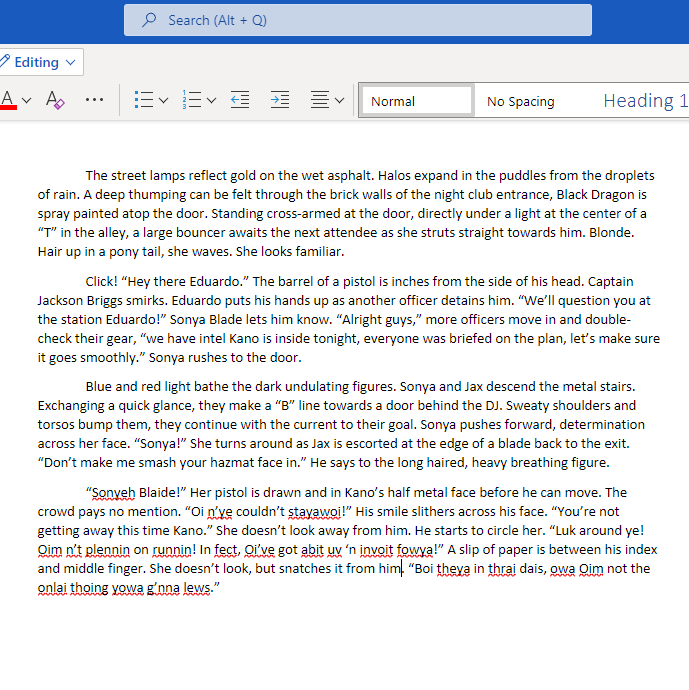Click the magnifier icon in search box

tap(149, 20)
